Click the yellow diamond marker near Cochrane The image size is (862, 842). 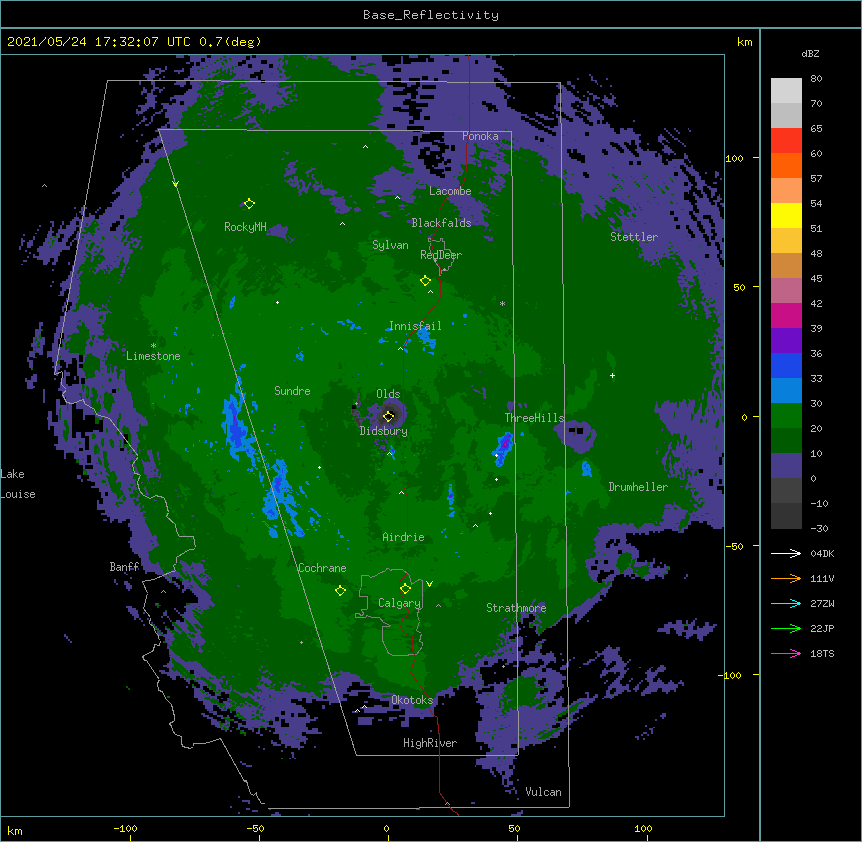pos(340,591)
